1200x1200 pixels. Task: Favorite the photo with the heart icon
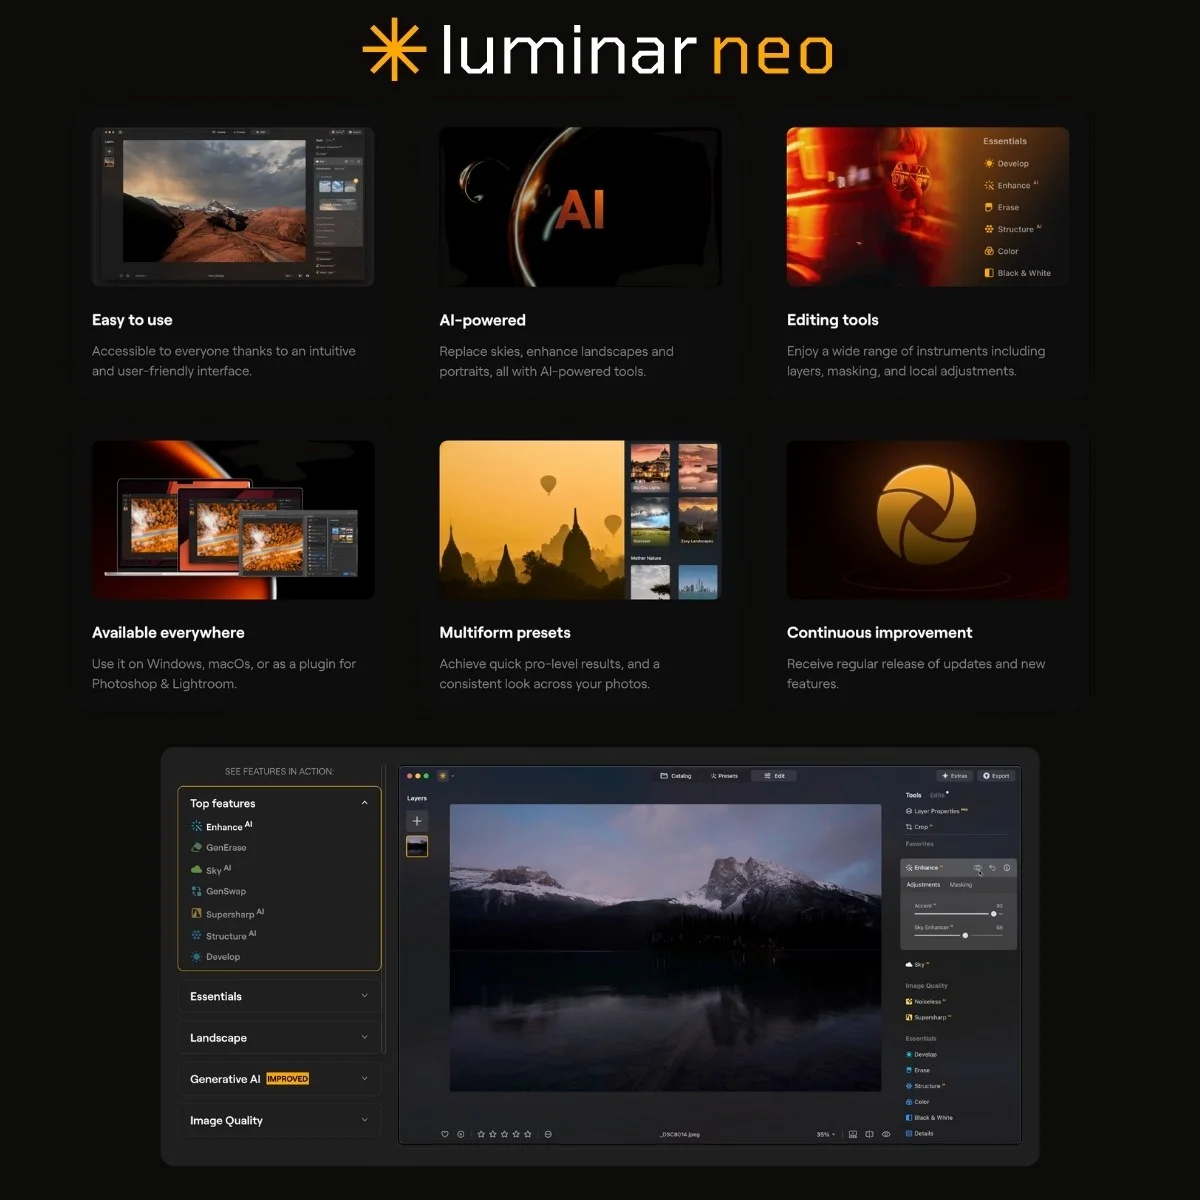pyautogui.click(x=444, y=1134)
